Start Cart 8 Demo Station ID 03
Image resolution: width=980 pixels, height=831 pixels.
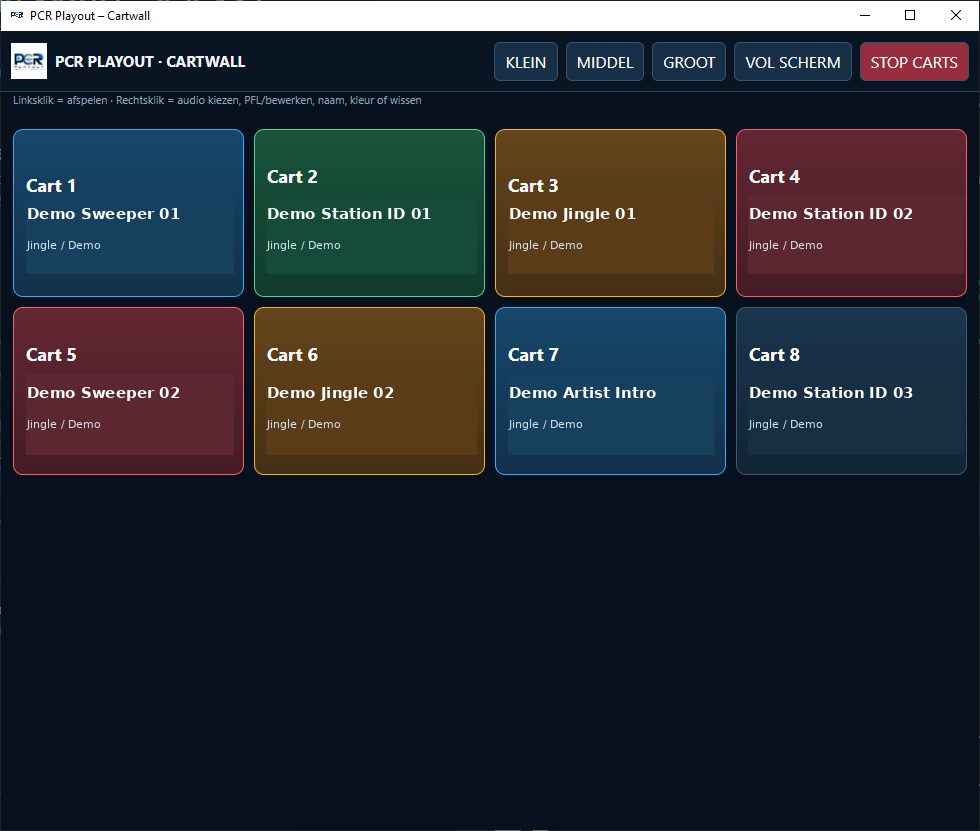click(x=851, y=391)
